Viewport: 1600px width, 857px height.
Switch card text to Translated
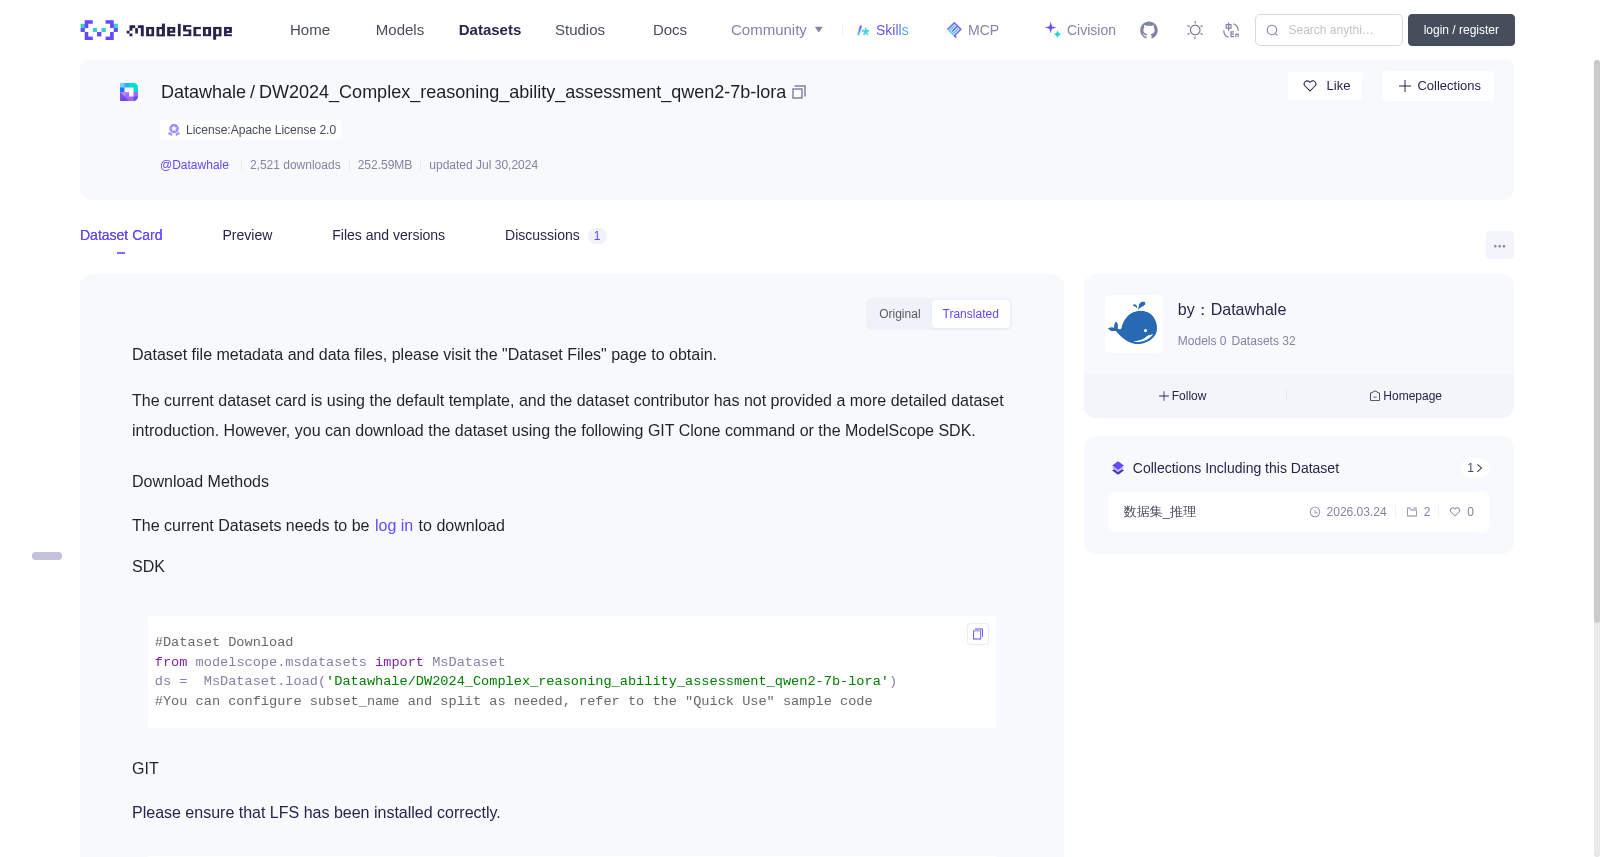click(970, 314)
